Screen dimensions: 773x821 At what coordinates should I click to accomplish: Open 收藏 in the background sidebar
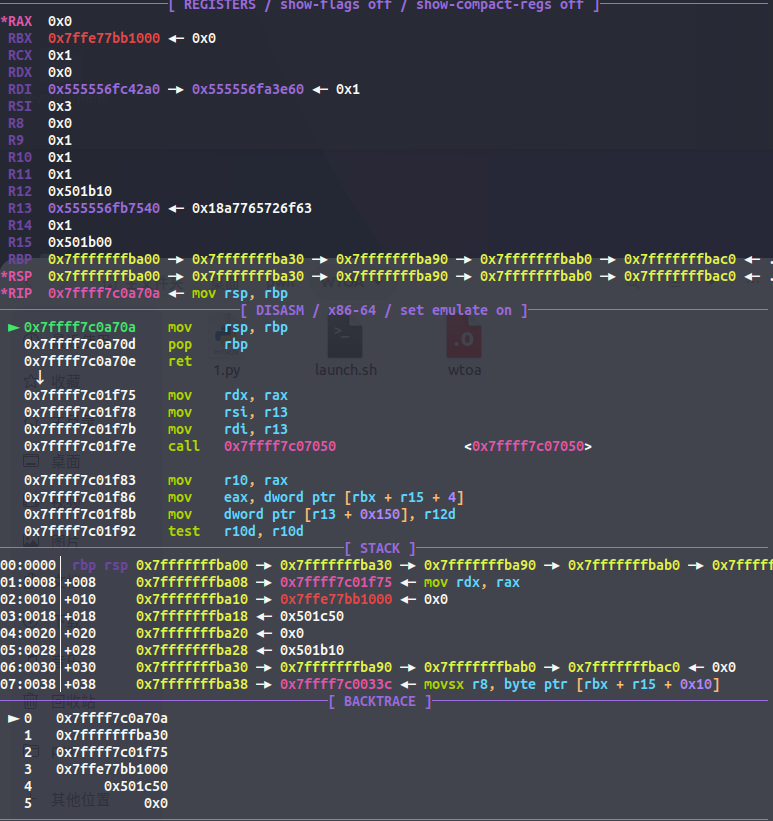(65, 381)
